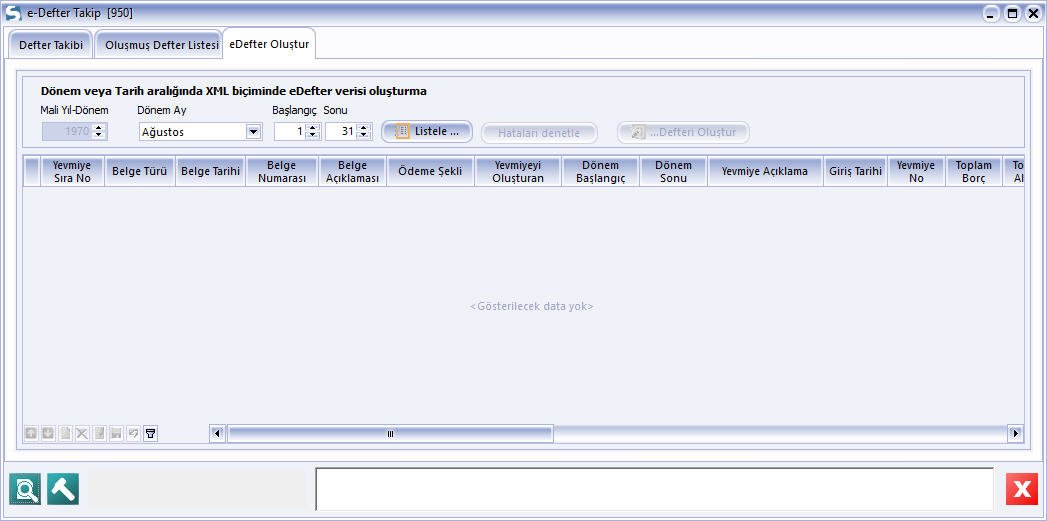The height and width of the screenshot is (521, 1047).
Task: Click the Defteri Oluştur button
Action: click(x=683, y=132)
